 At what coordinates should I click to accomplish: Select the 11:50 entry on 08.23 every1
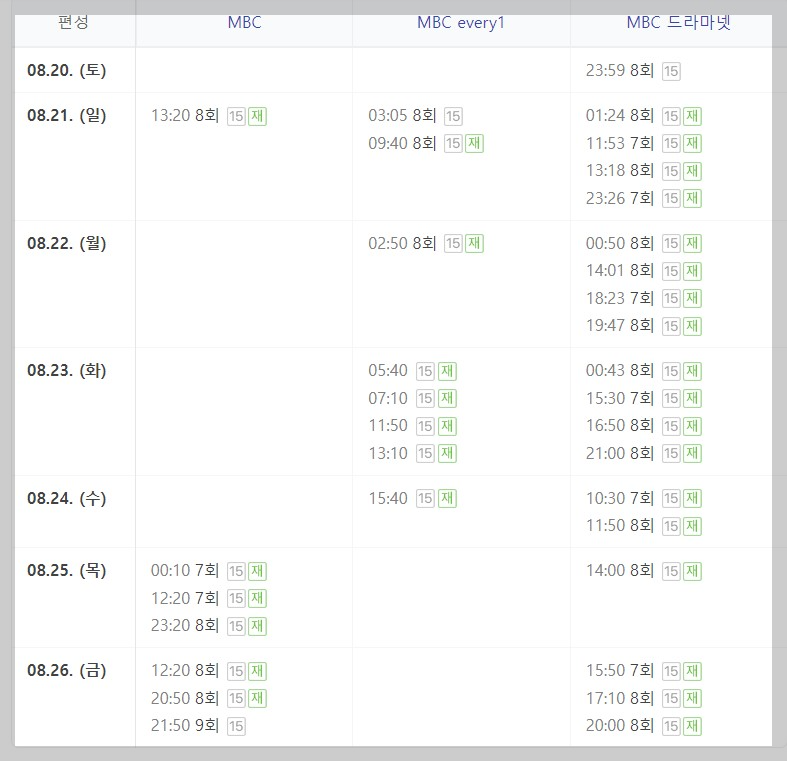(x=388, y=426)
